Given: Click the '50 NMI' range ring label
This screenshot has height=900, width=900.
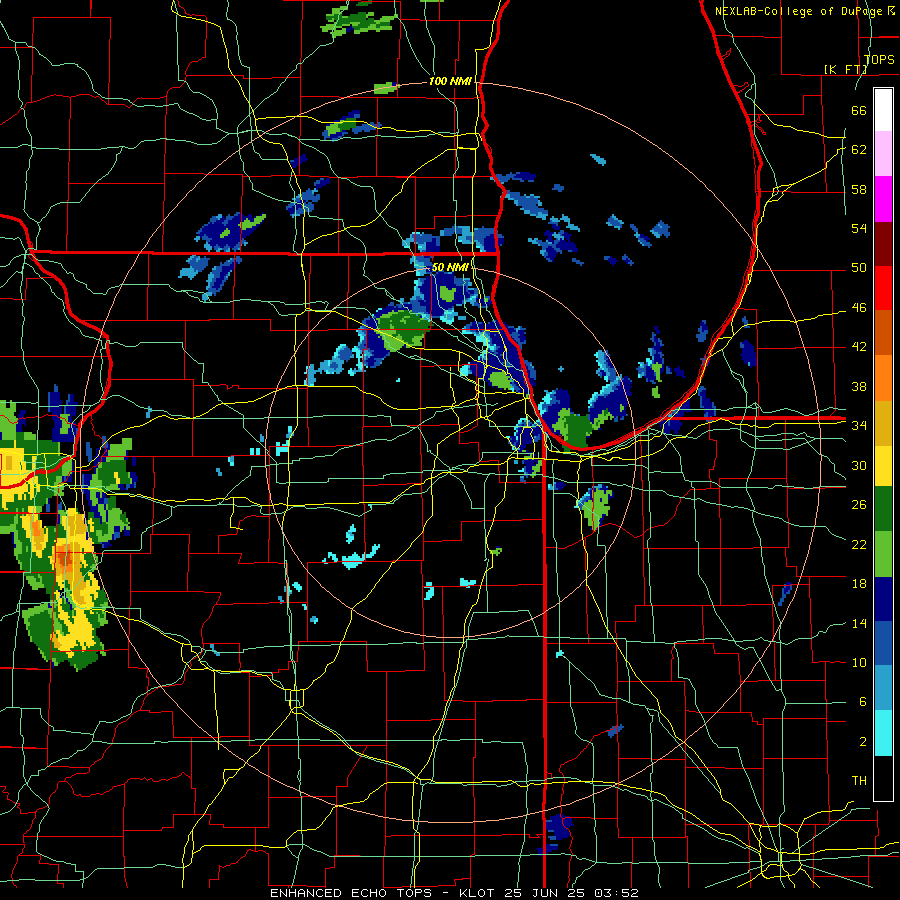Looking at the screenshot, I should (x=450, y=267).
